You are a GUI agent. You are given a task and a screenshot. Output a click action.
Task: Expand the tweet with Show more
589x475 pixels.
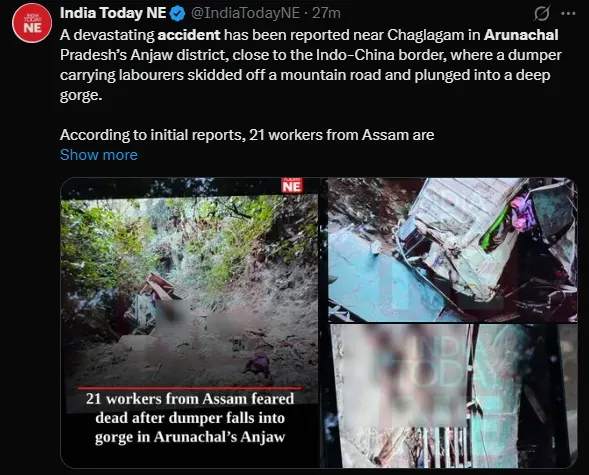pos(99,155)
